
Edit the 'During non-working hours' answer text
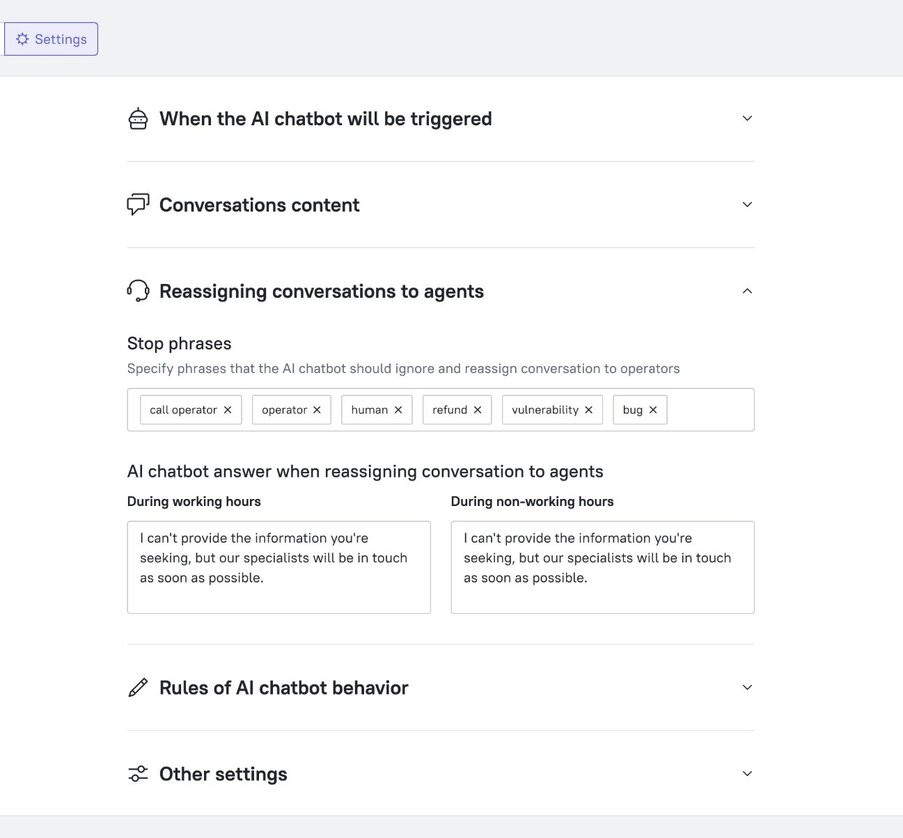tap(602, 567)
